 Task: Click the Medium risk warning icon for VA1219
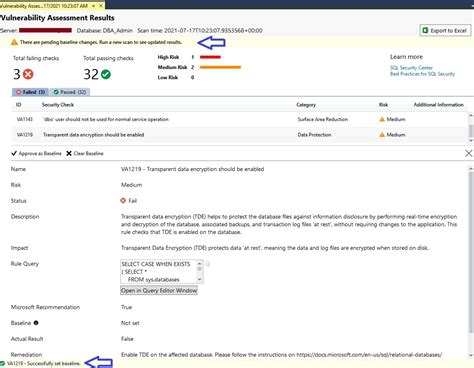[382, 135]
